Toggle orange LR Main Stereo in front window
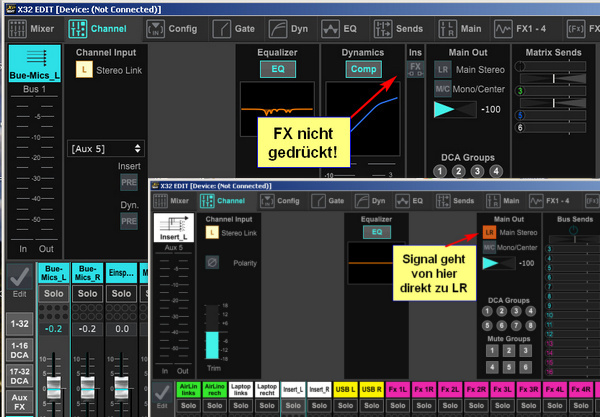This screenshot has width=600, height=417. click(489, 232)
